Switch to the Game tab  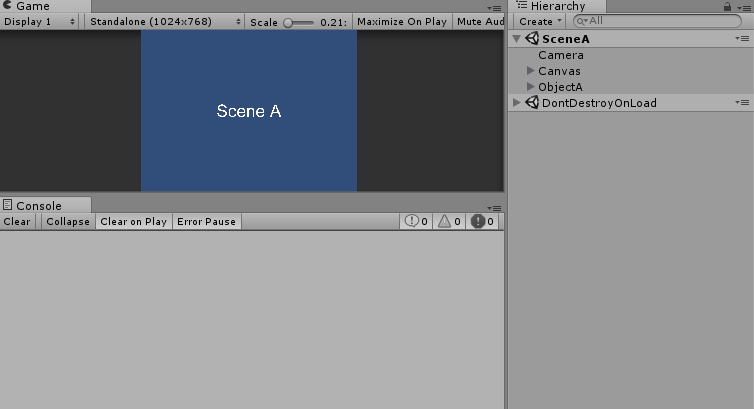pos(45,6)
